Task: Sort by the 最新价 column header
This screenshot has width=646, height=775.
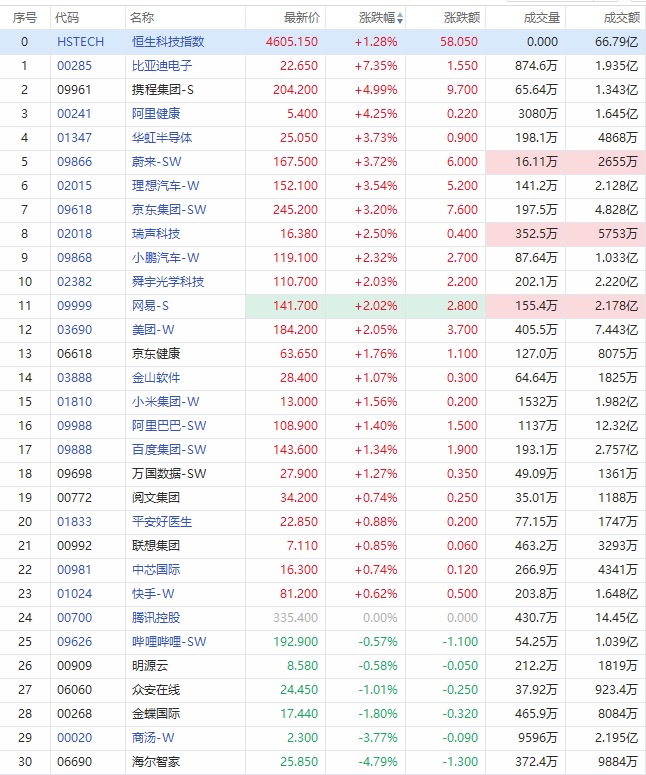Action: click(301, 18)
